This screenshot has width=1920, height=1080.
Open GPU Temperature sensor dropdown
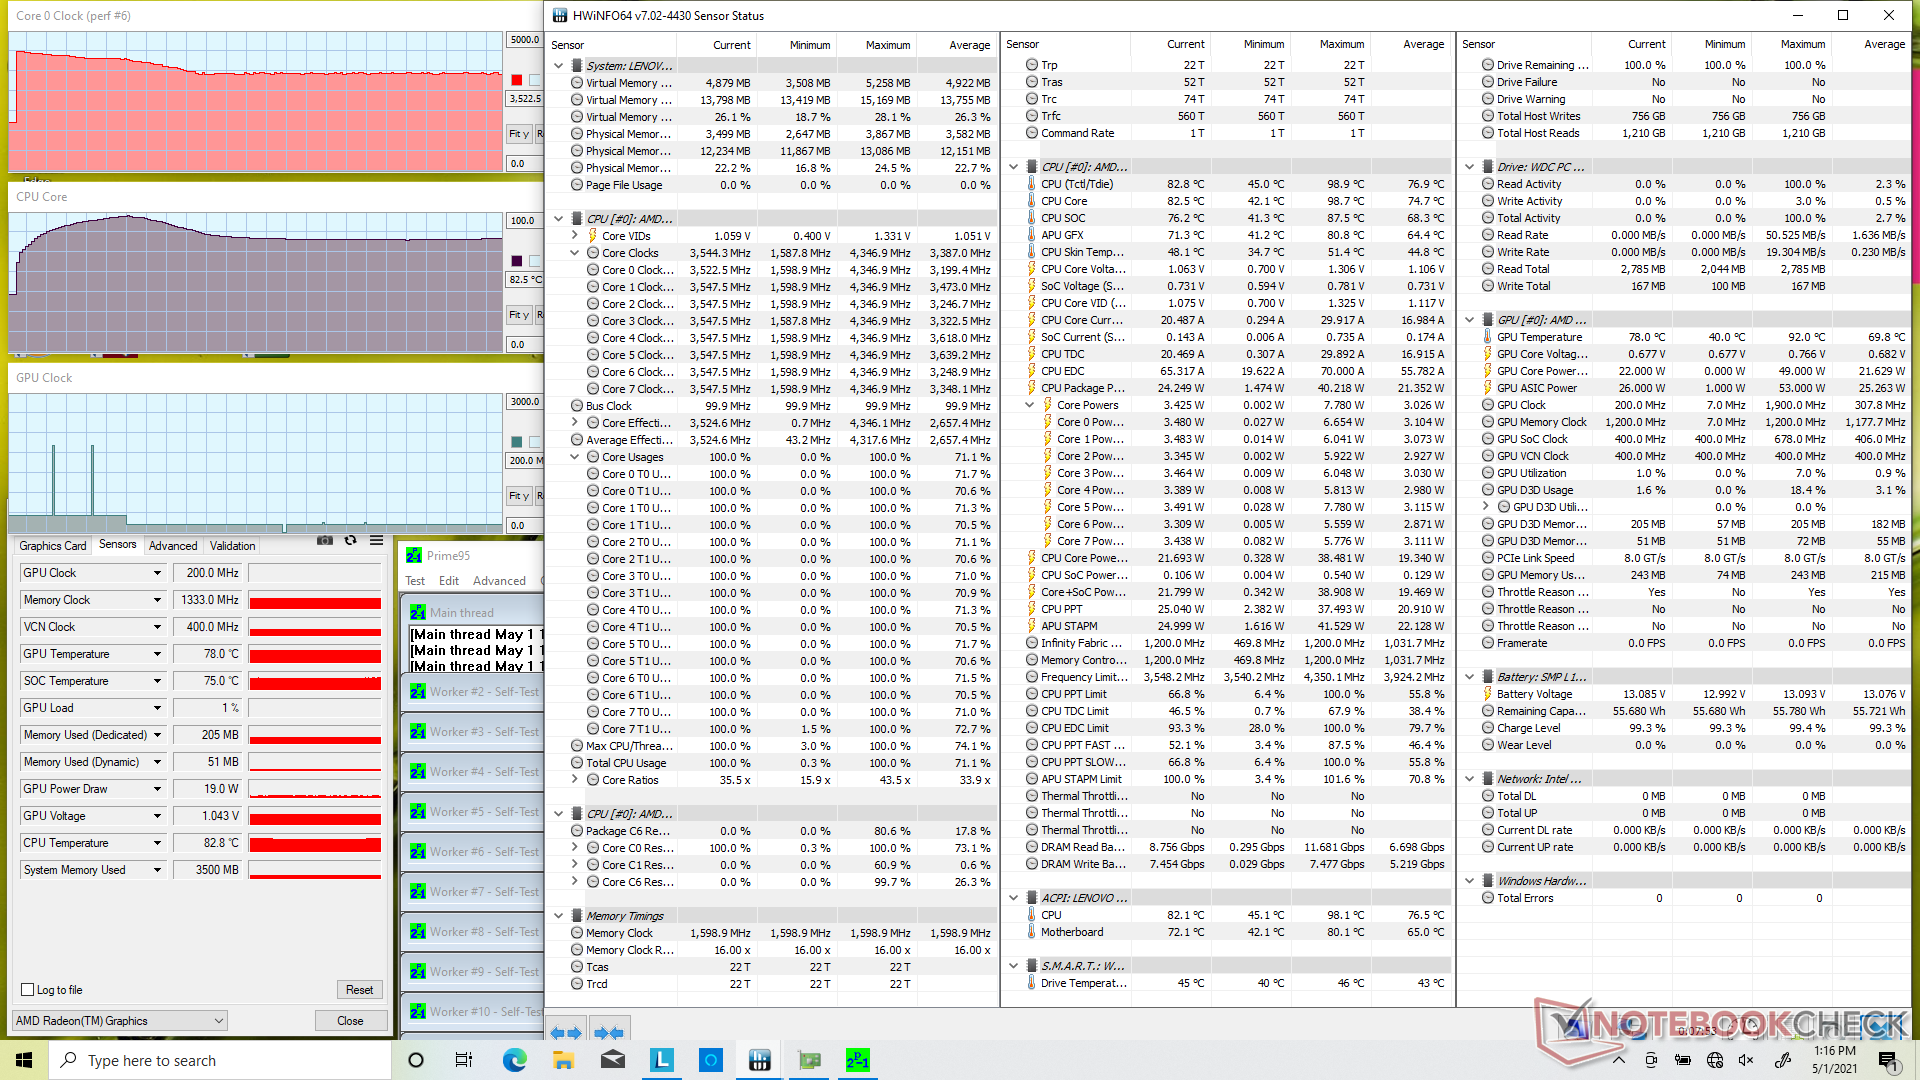157,654
